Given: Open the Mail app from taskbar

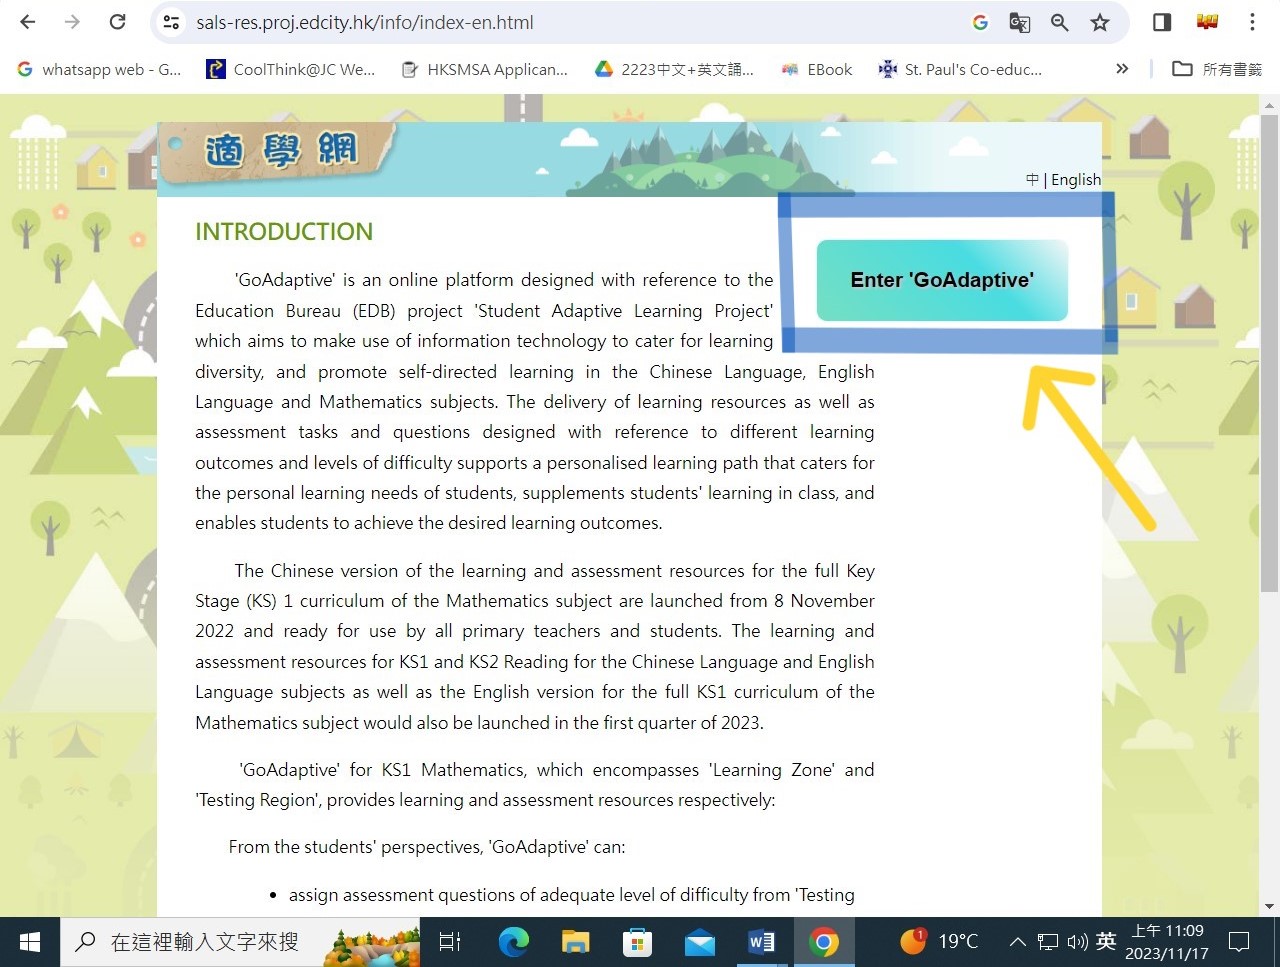Looking at the screenshot, I should click(699, 942).
